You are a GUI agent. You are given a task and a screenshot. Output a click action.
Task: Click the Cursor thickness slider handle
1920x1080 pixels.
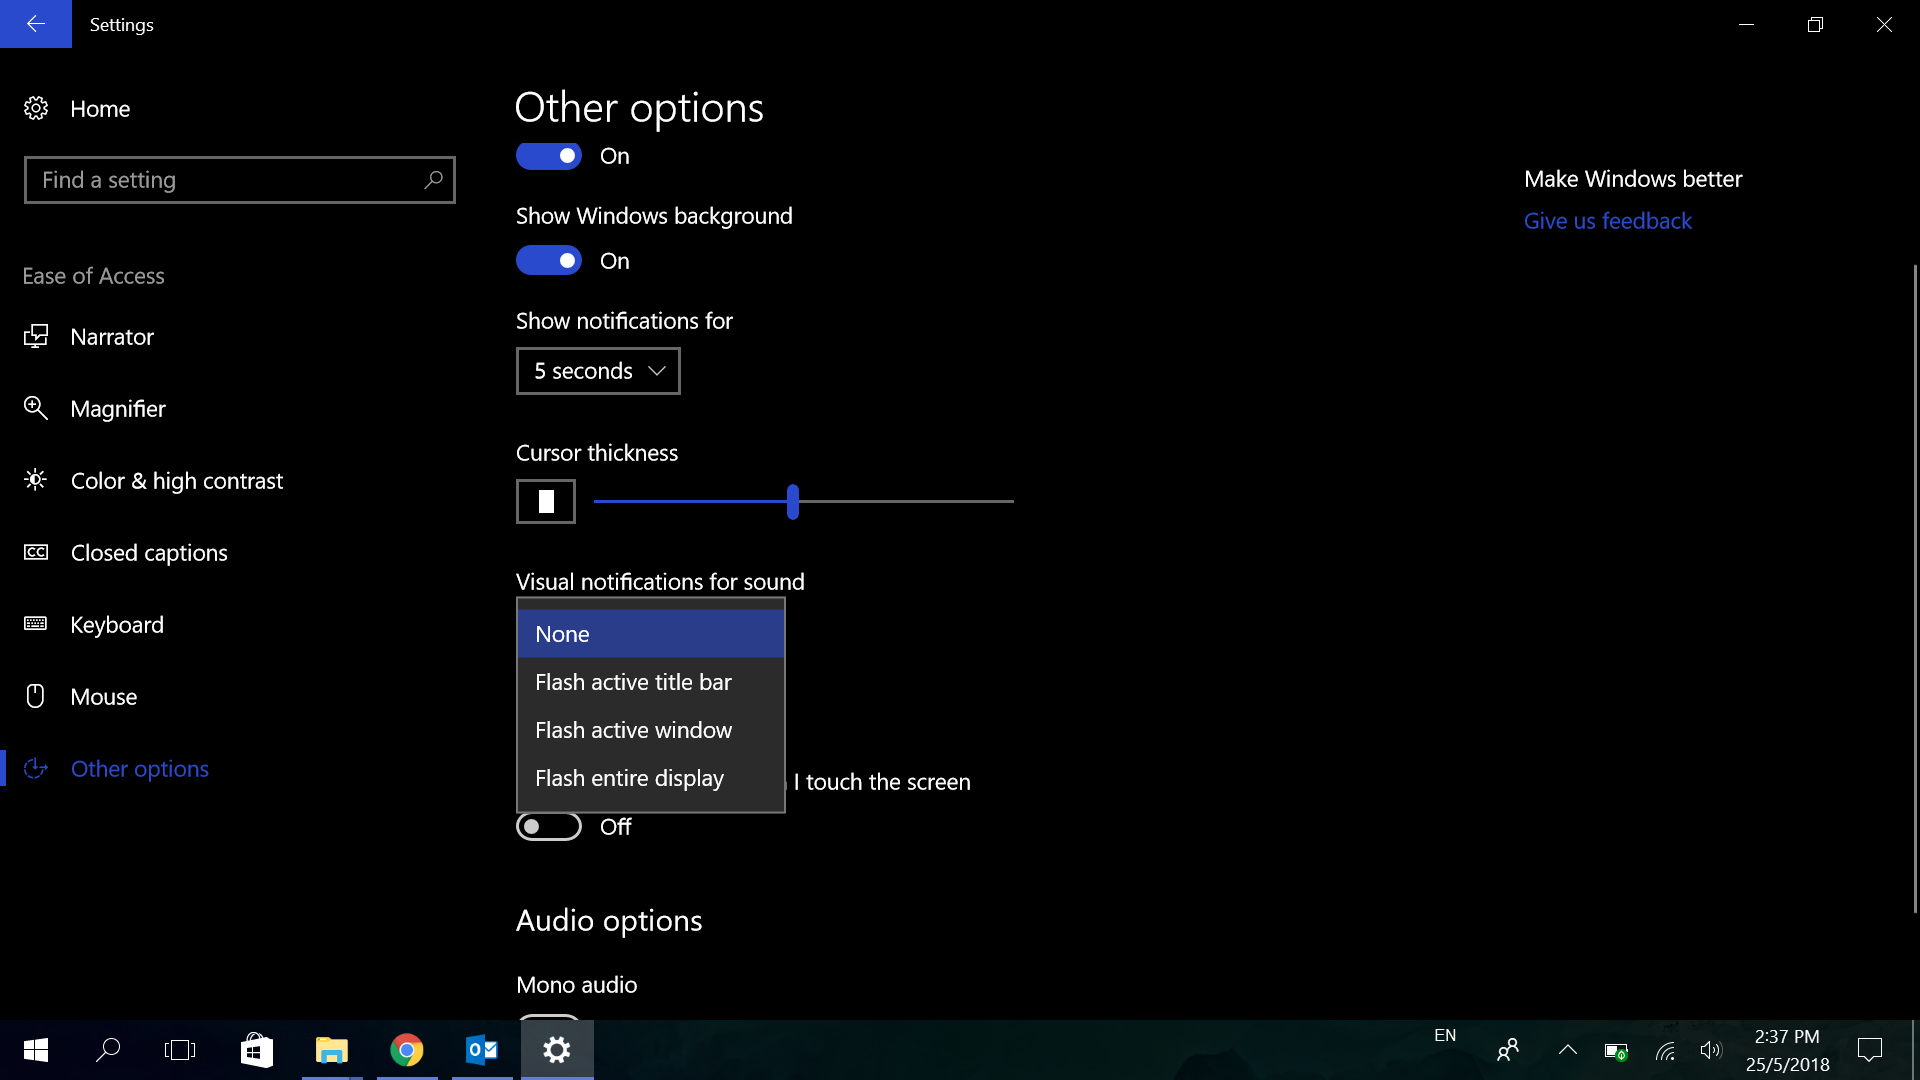coord(793,501)
